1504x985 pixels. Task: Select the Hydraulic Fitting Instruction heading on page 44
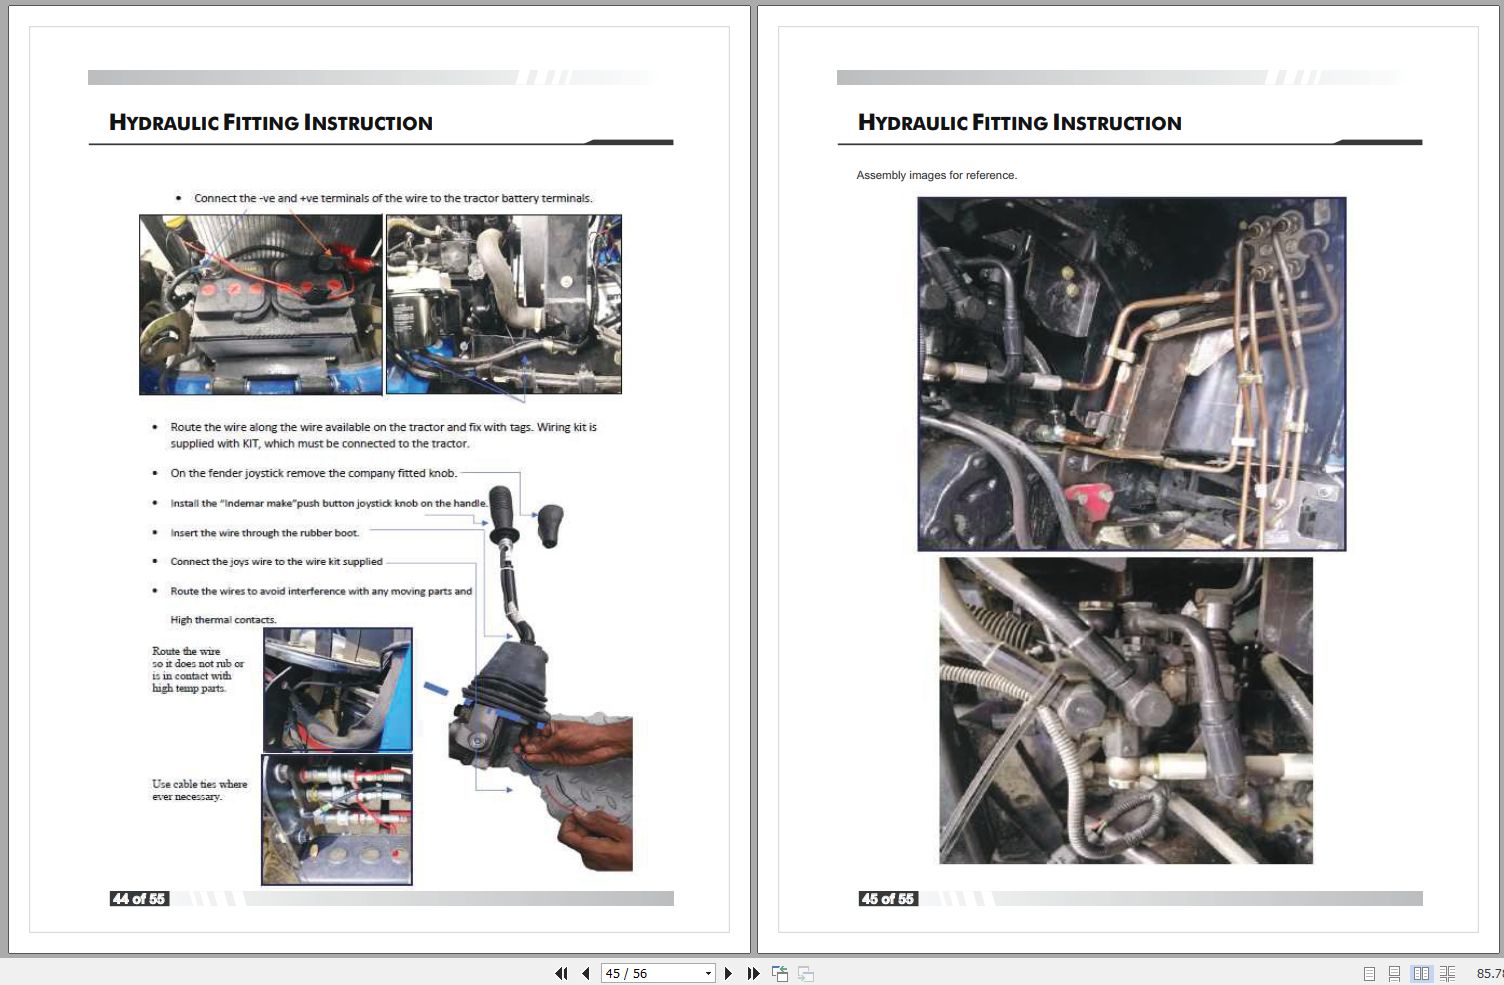coord(270,122)
